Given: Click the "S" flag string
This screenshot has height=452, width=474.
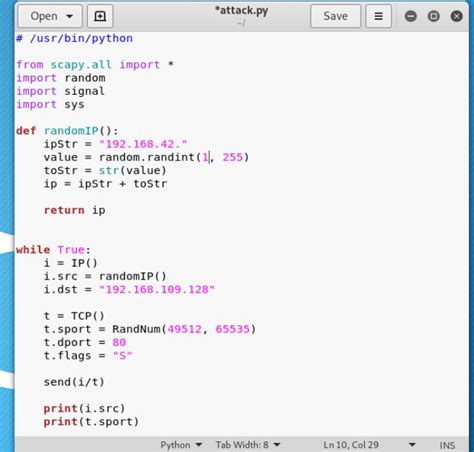Looking at the screenshot, I should (x=122, y=356).
